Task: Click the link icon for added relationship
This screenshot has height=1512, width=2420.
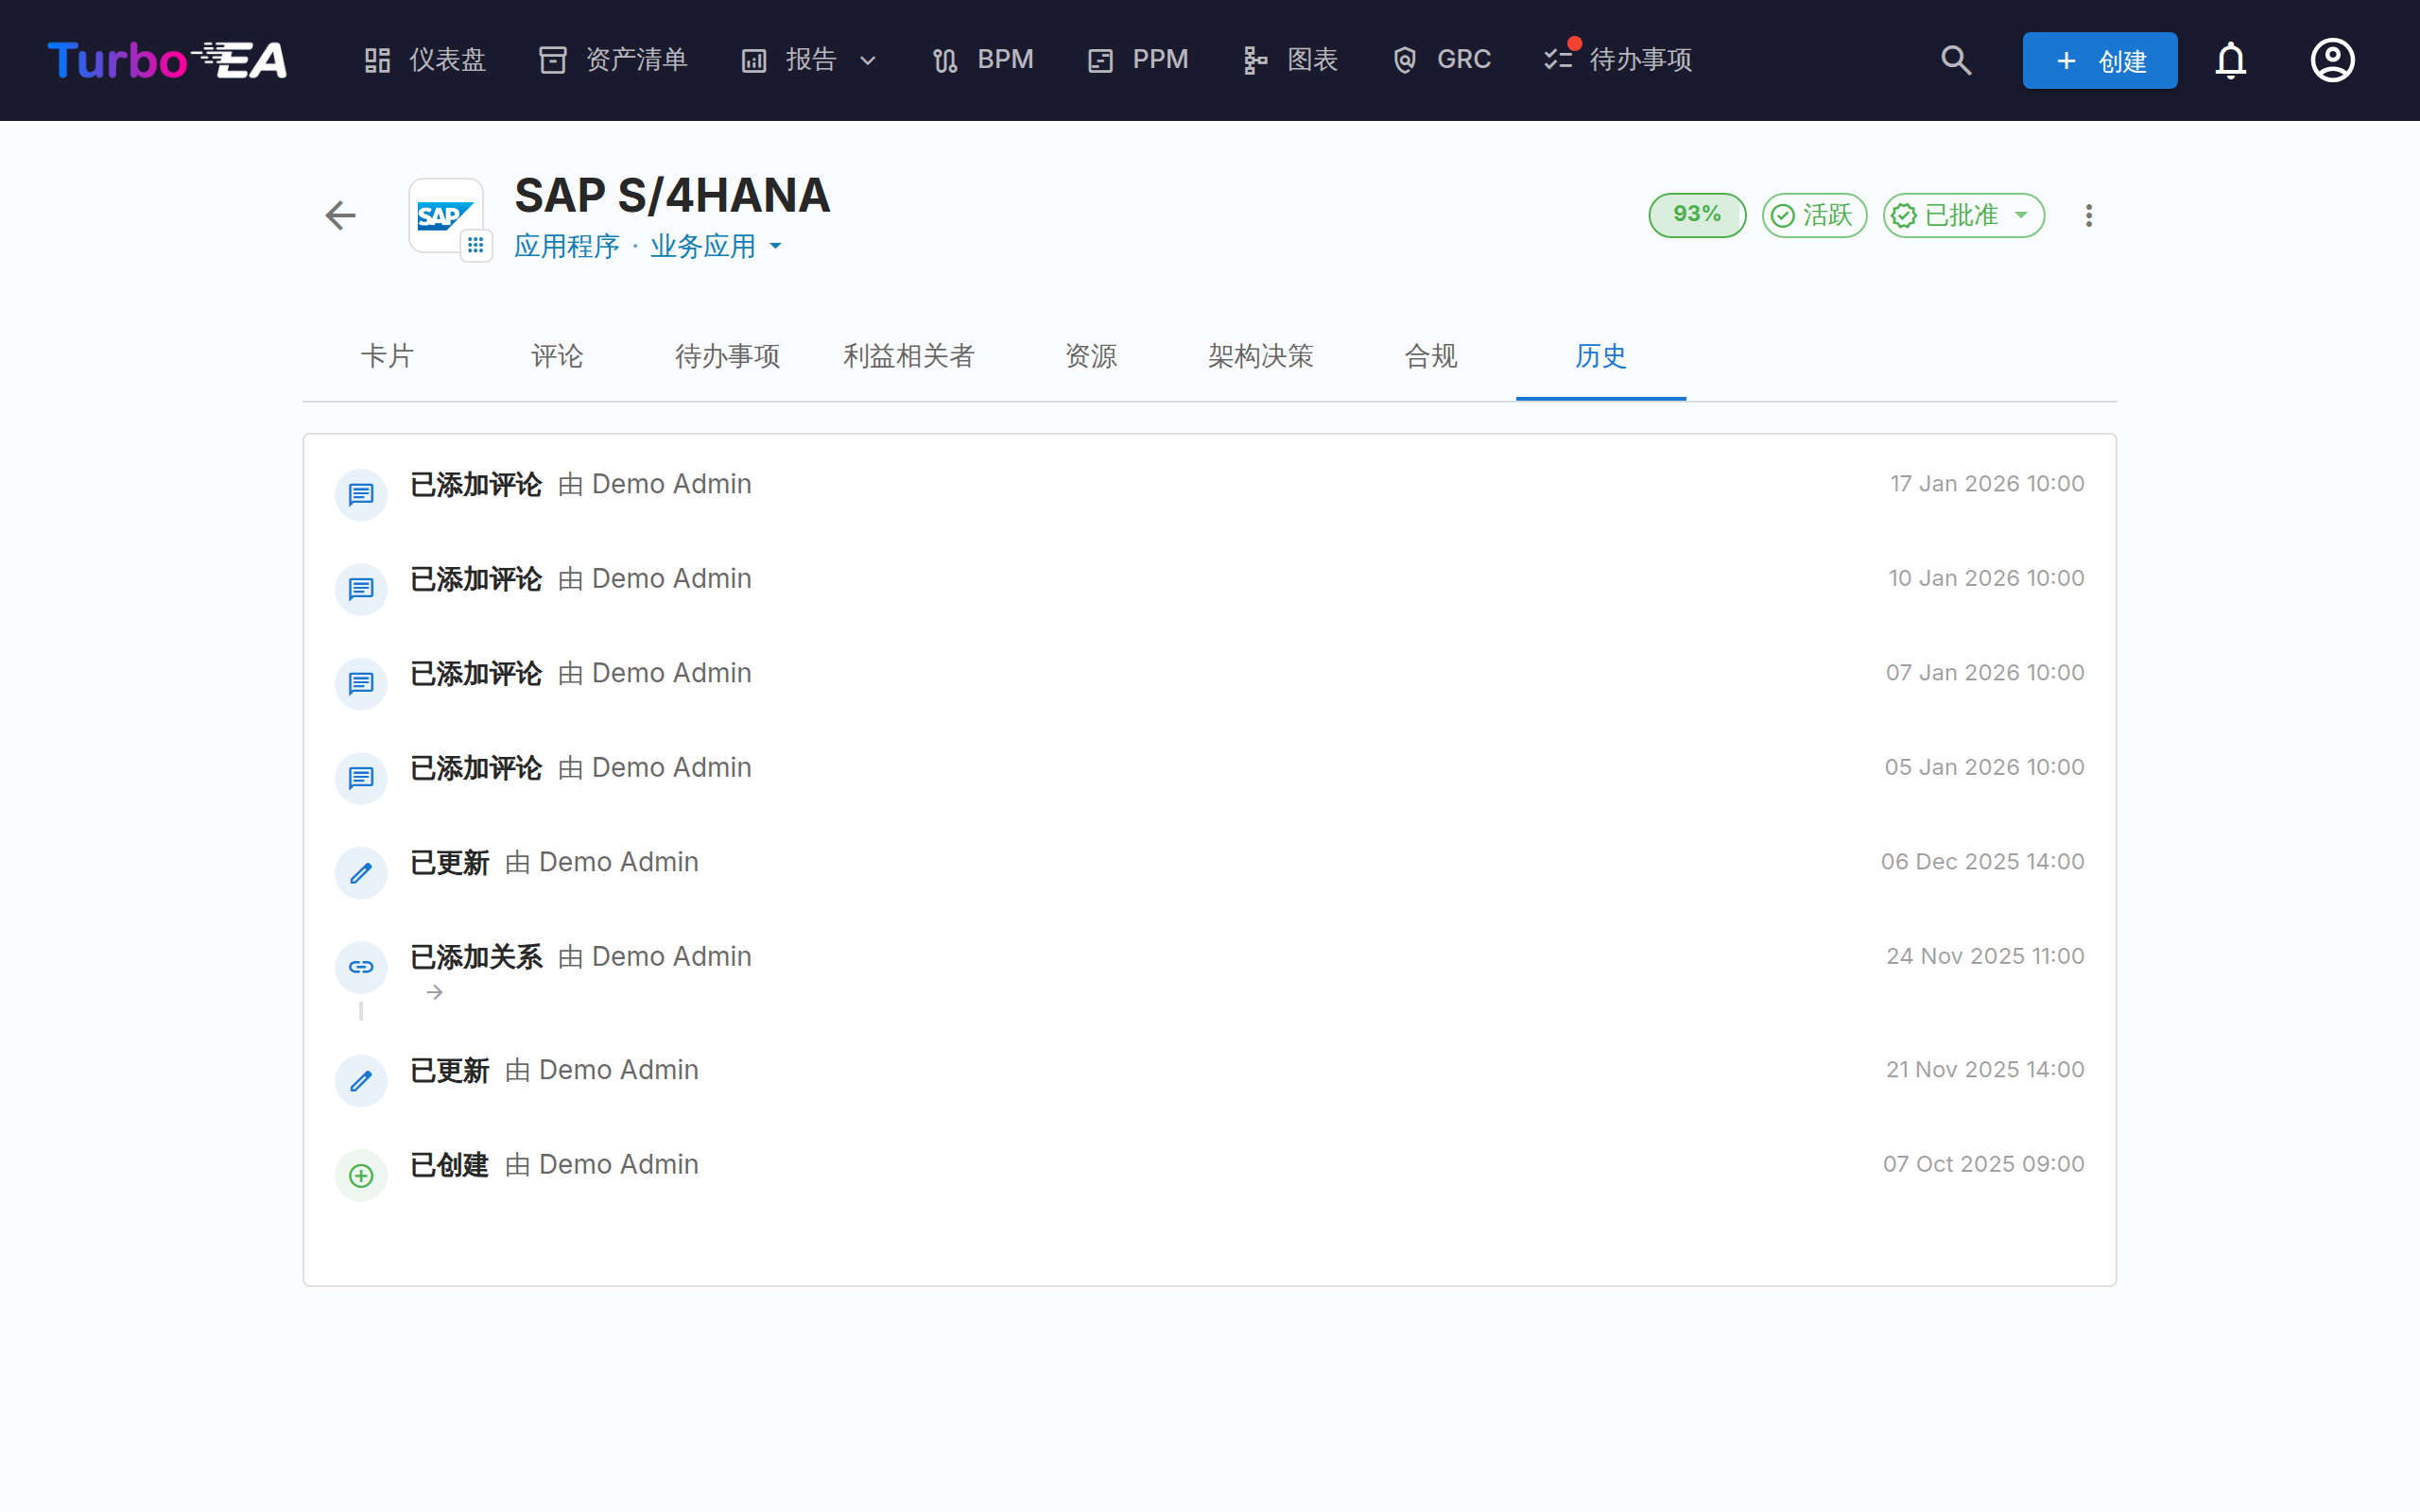Action: [361, 967]
